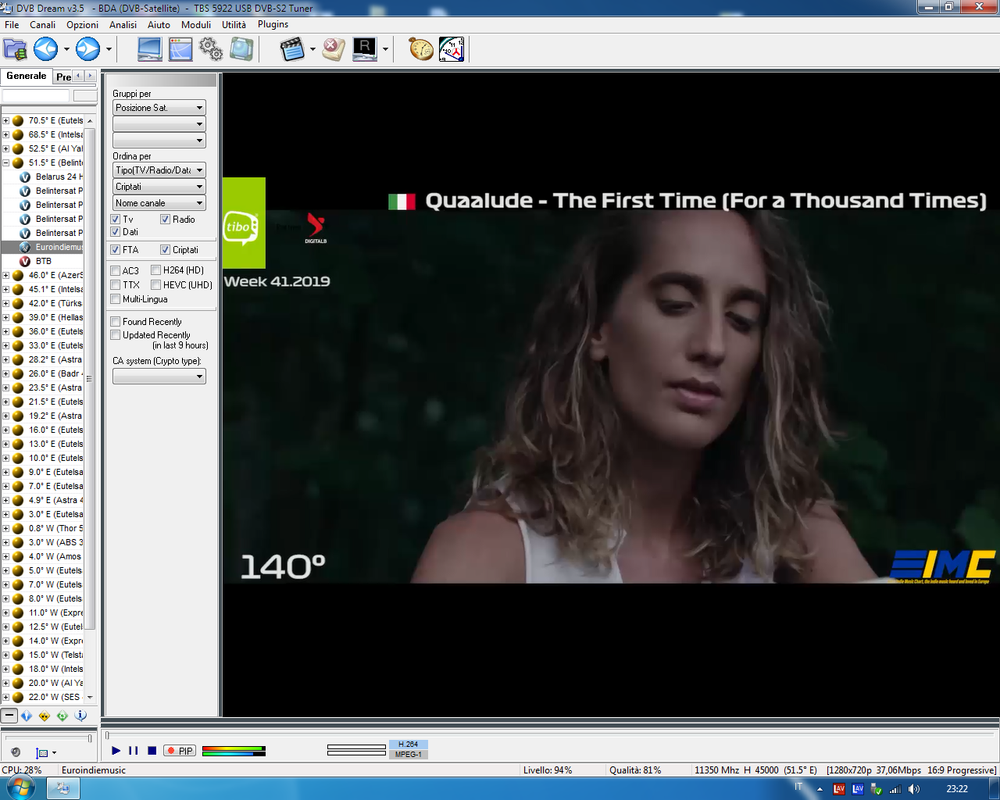The width and height of the screenshot is (1000, 800).
Task: Click the DVB Dream taskbar button
Action: pos(63,789)
